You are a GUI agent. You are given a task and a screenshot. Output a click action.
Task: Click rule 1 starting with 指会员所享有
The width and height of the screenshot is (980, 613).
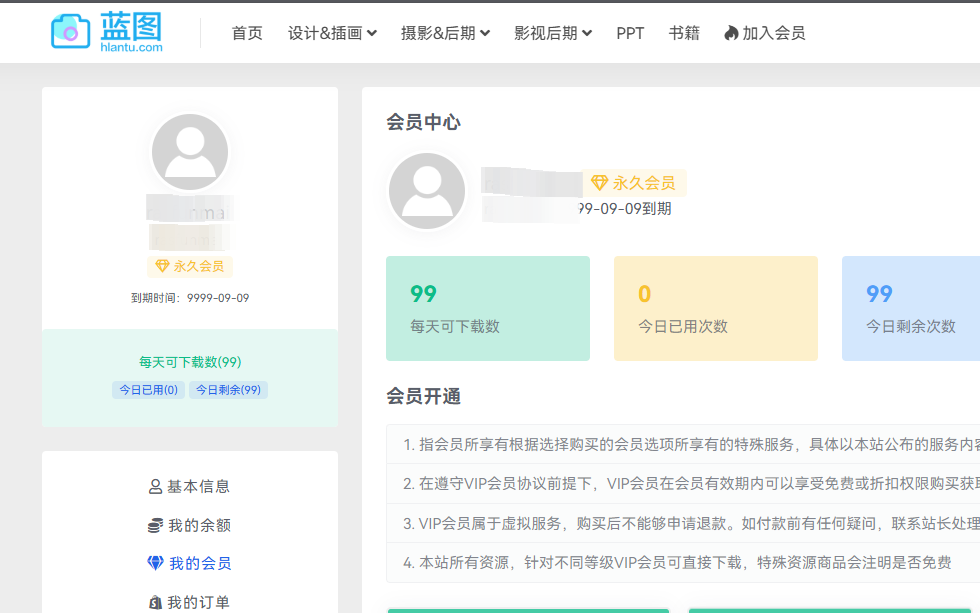click(x=684, y=444)
